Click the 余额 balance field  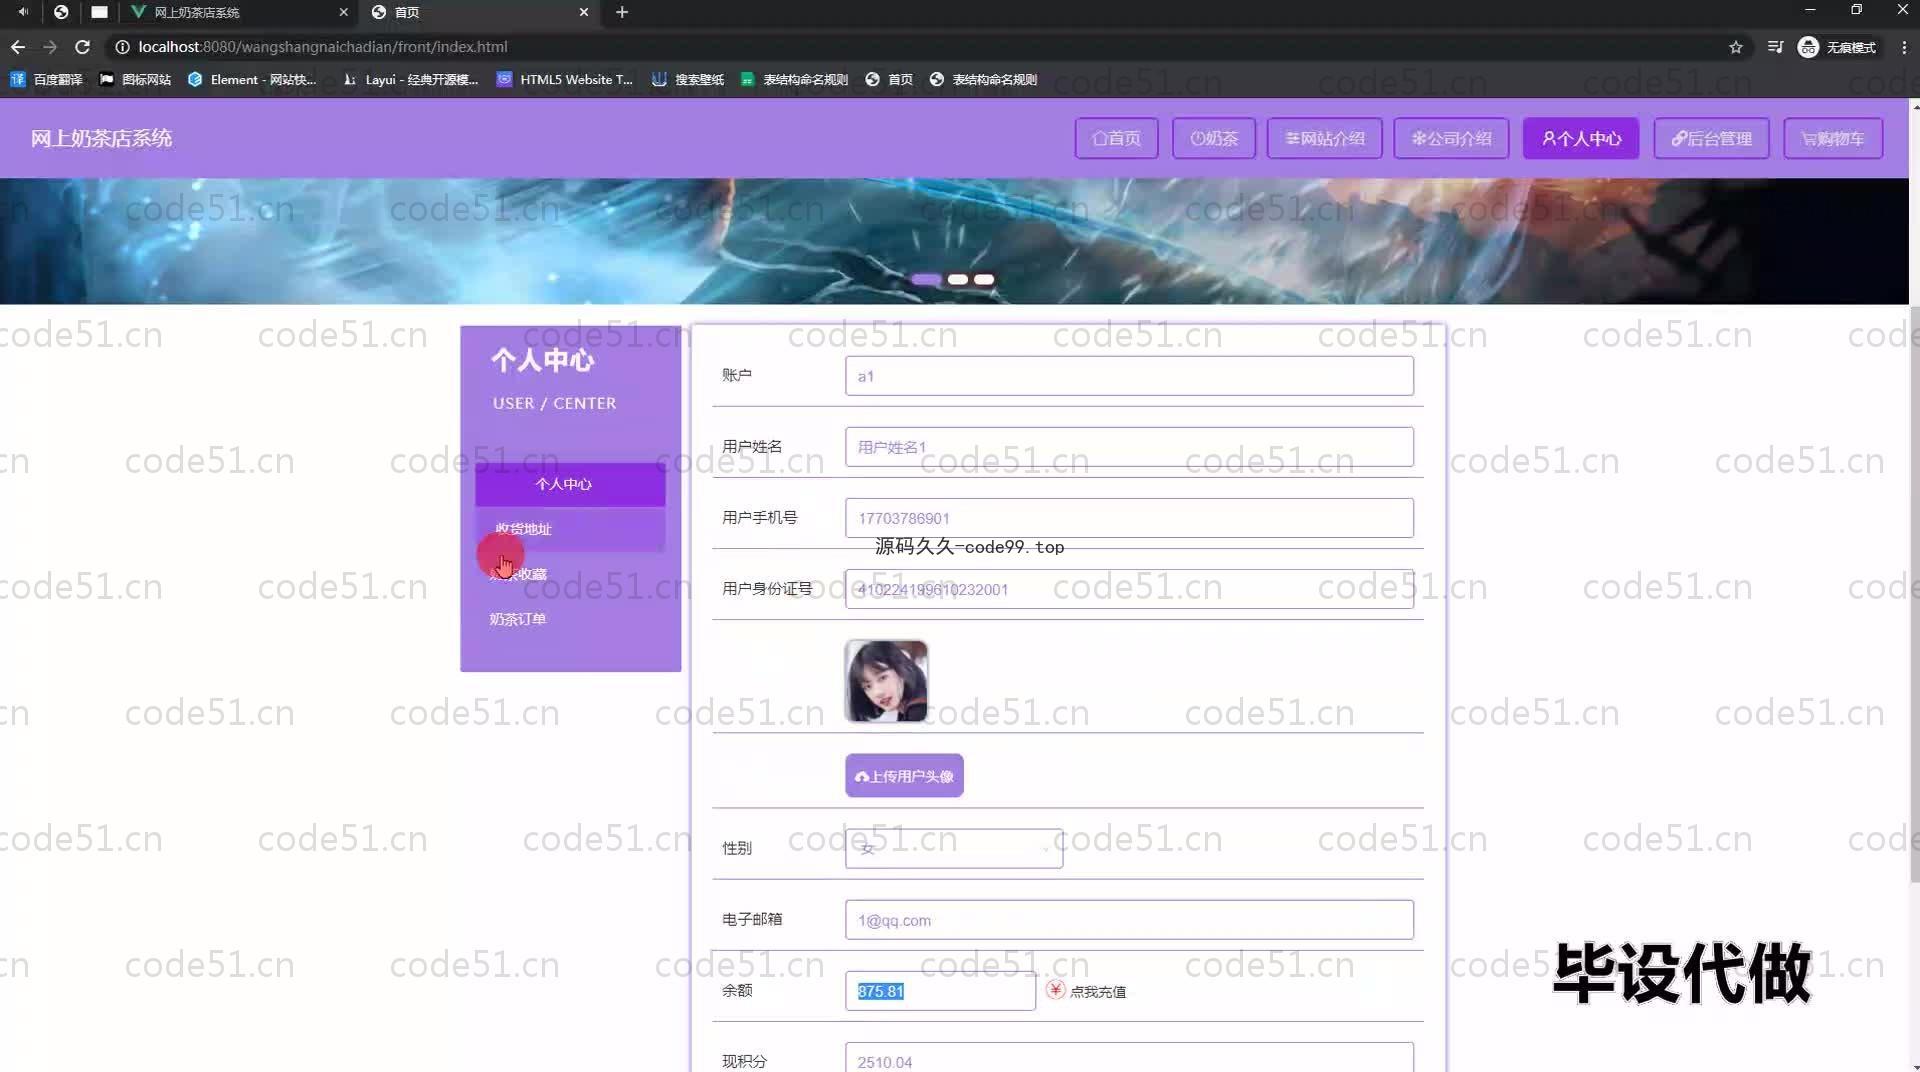point(940,991)
